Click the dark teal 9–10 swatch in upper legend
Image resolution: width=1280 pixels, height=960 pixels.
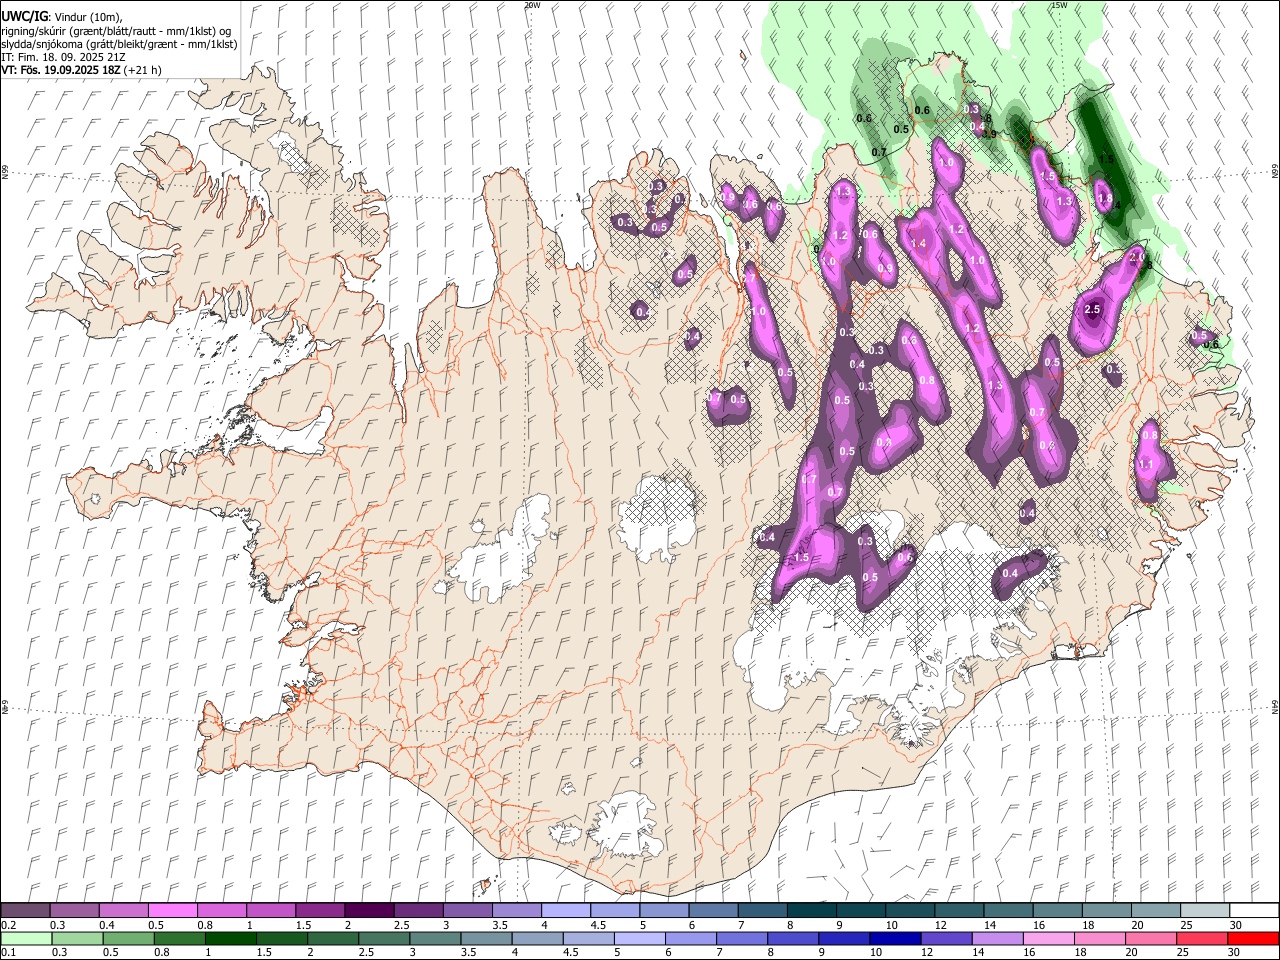[x=861, y=911]
